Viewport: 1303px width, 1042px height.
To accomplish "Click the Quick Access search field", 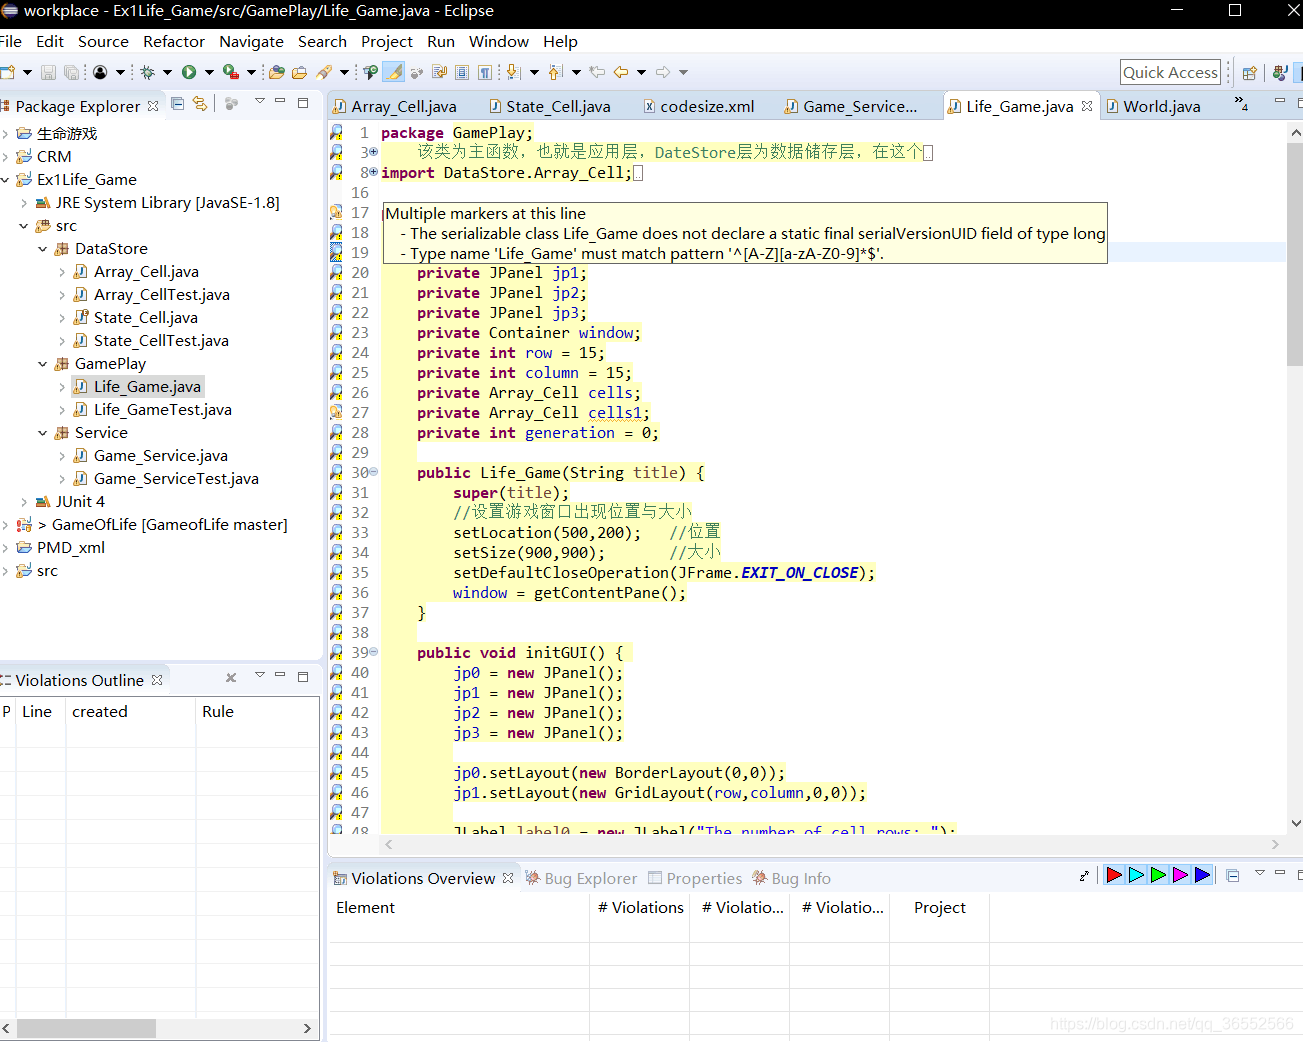I will click(x=1170, y=72).
